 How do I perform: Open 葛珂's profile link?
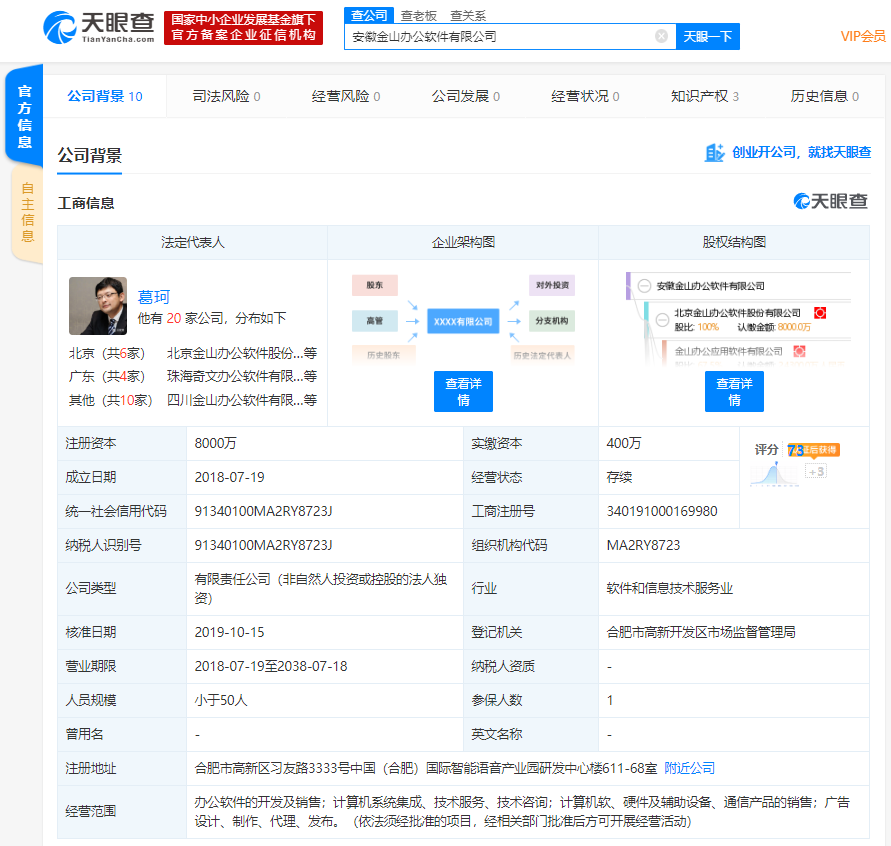(153, 297)
